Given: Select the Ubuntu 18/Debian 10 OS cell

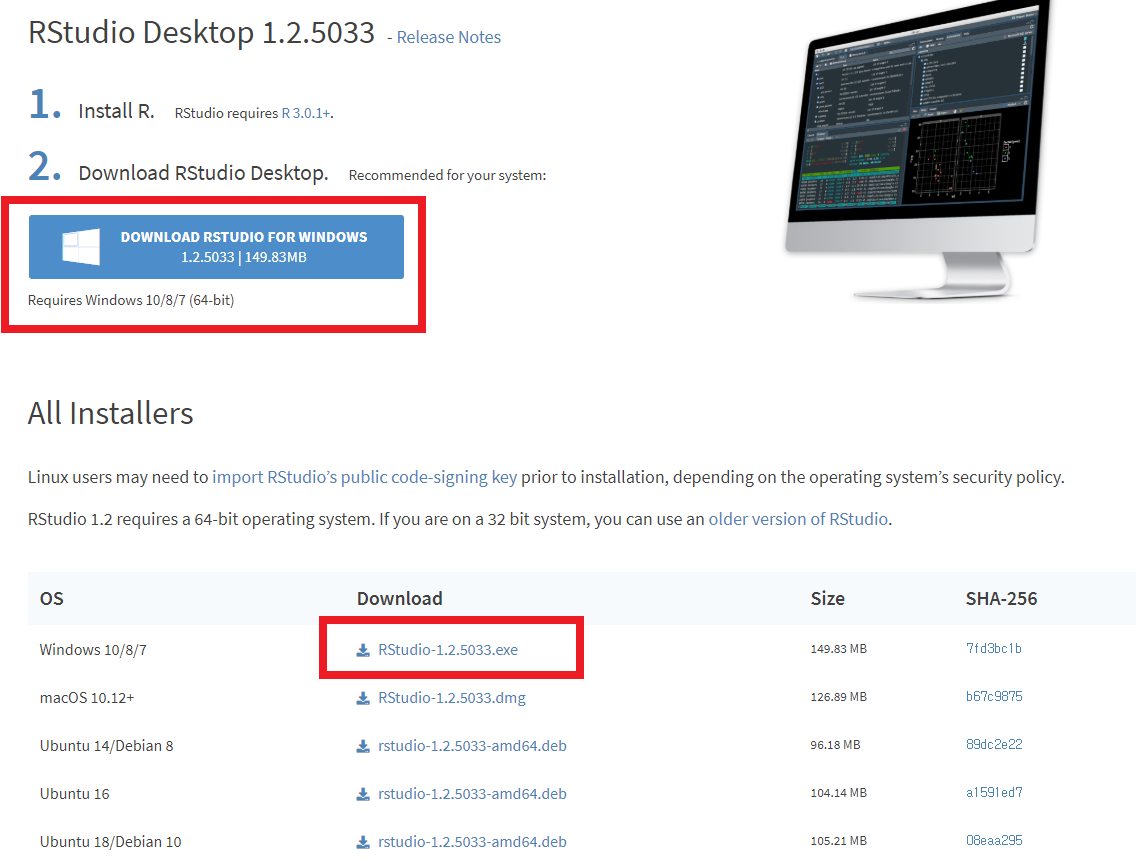Looking at the screenshot, I should click(110, 841).
